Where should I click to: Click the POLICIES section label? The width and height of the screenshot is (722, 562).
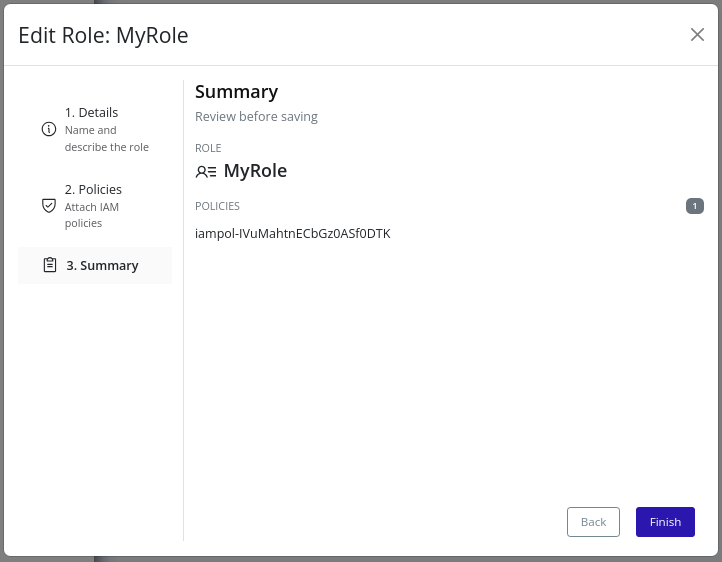point(217,206)
